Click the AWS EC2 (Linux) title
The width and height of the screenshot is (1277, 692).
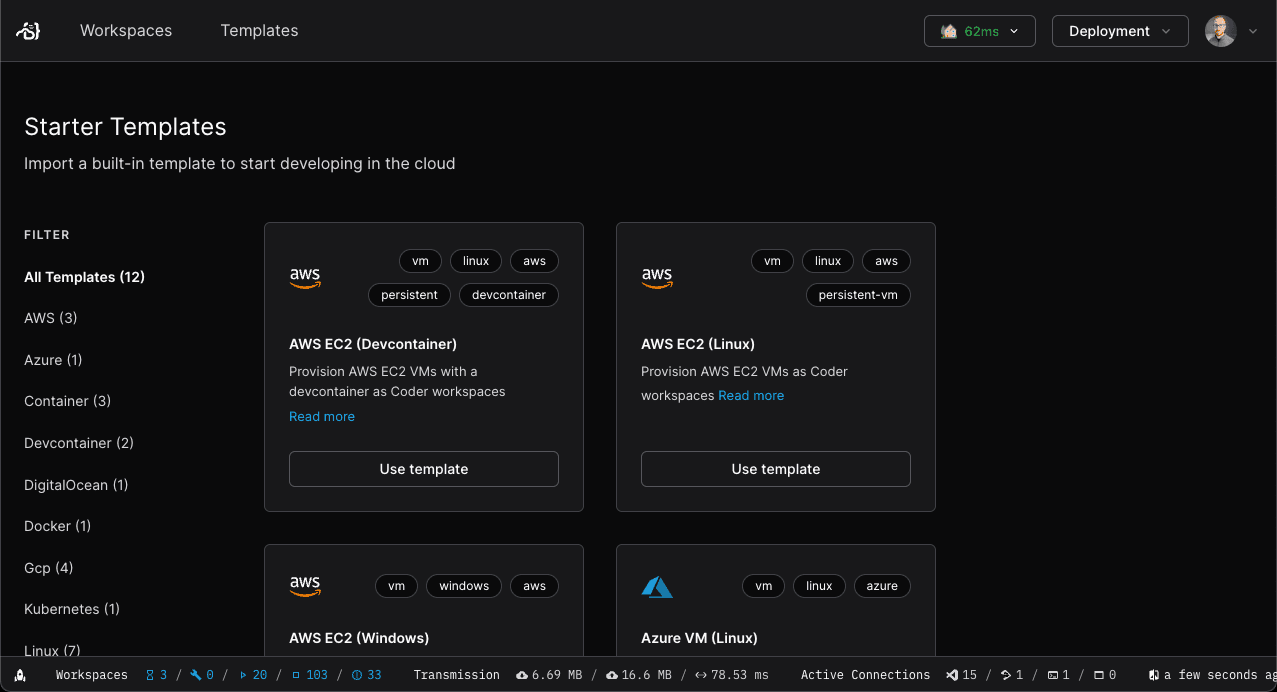tap(698, 344)
